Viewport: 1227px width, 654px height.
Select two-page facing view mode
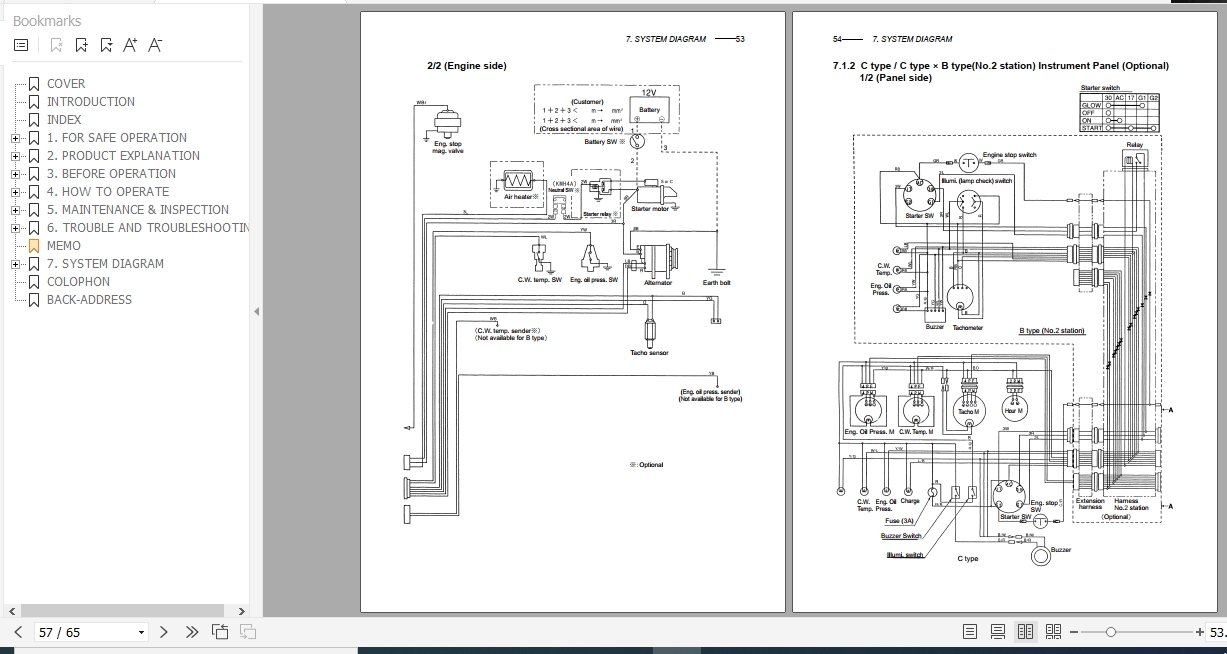point(1024,632)
